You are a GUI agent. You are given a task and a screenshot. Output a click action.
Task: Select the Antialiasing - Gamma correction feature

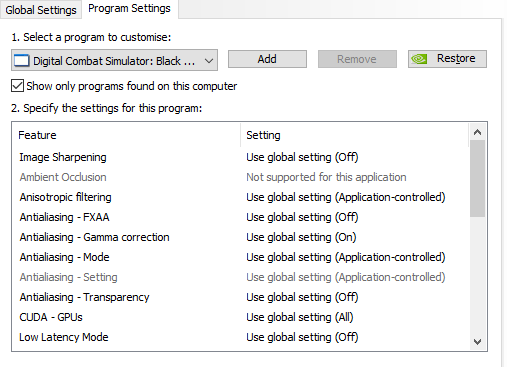(94, 237)
